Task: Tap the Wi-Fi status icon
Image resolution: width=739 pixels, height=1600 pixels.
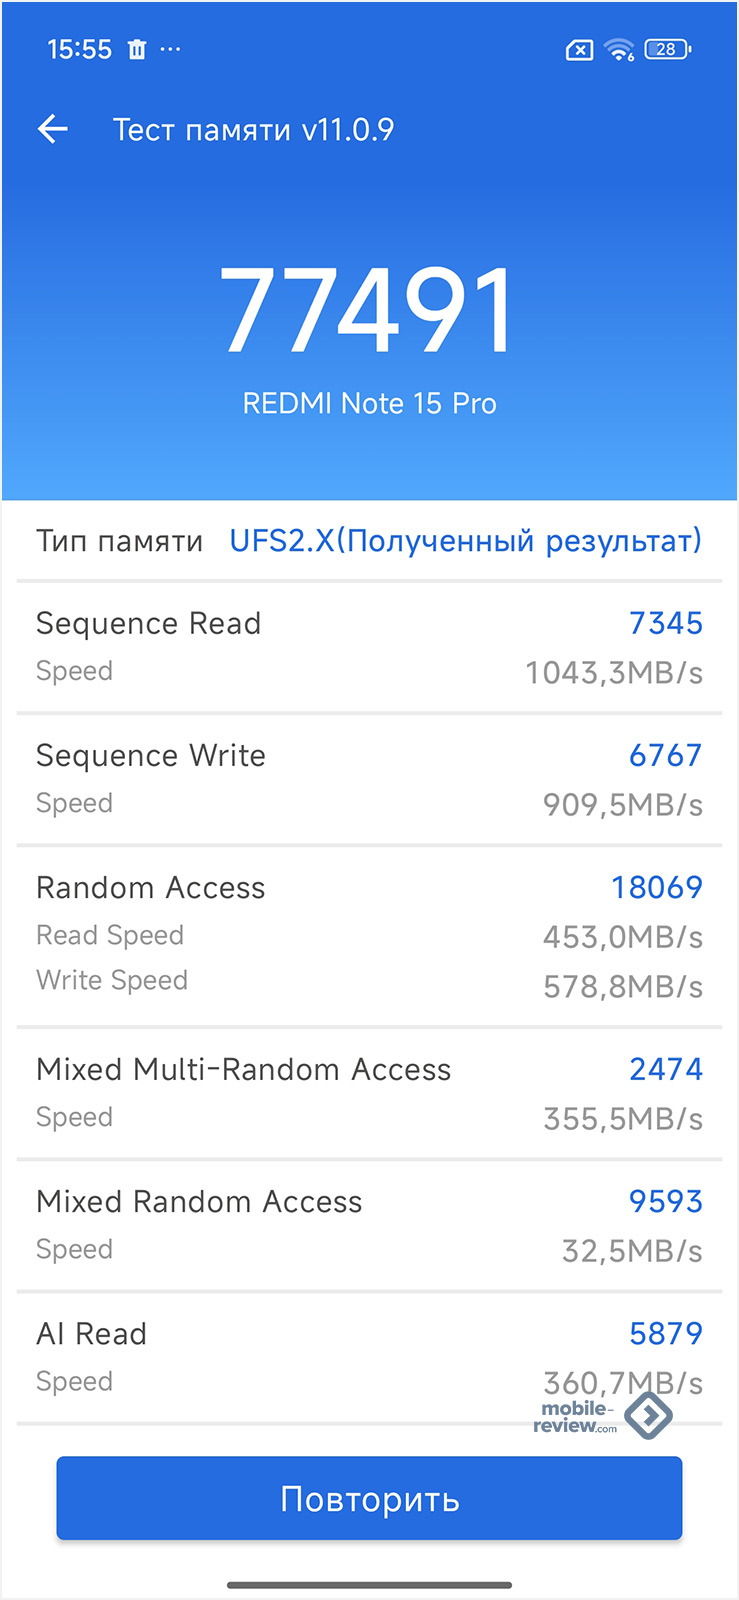Action: click(620, 49)
